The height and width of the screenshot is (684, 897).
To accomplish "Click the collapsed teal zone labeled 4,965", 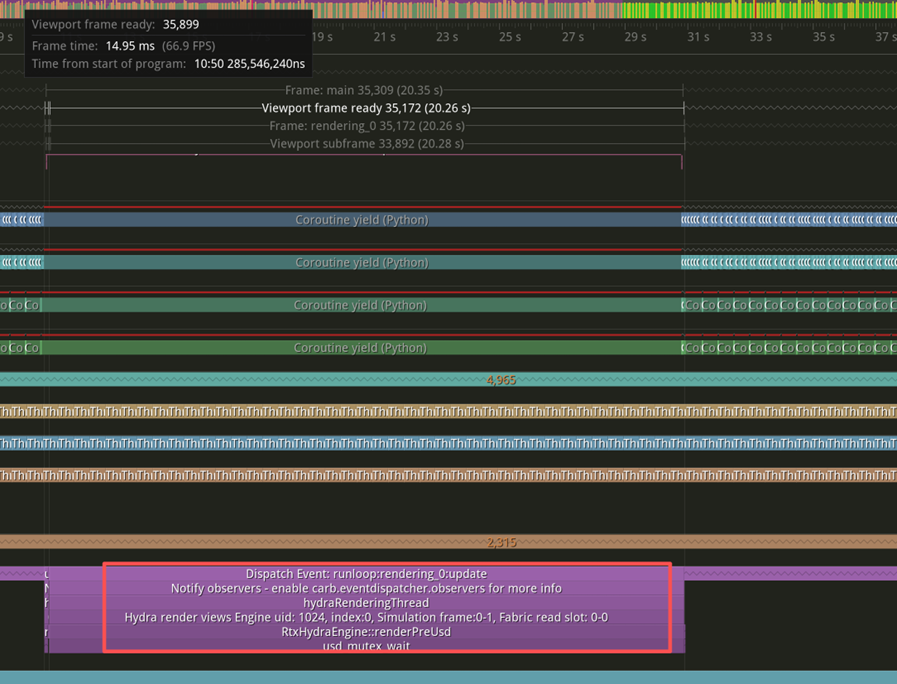I will [500, 380].
